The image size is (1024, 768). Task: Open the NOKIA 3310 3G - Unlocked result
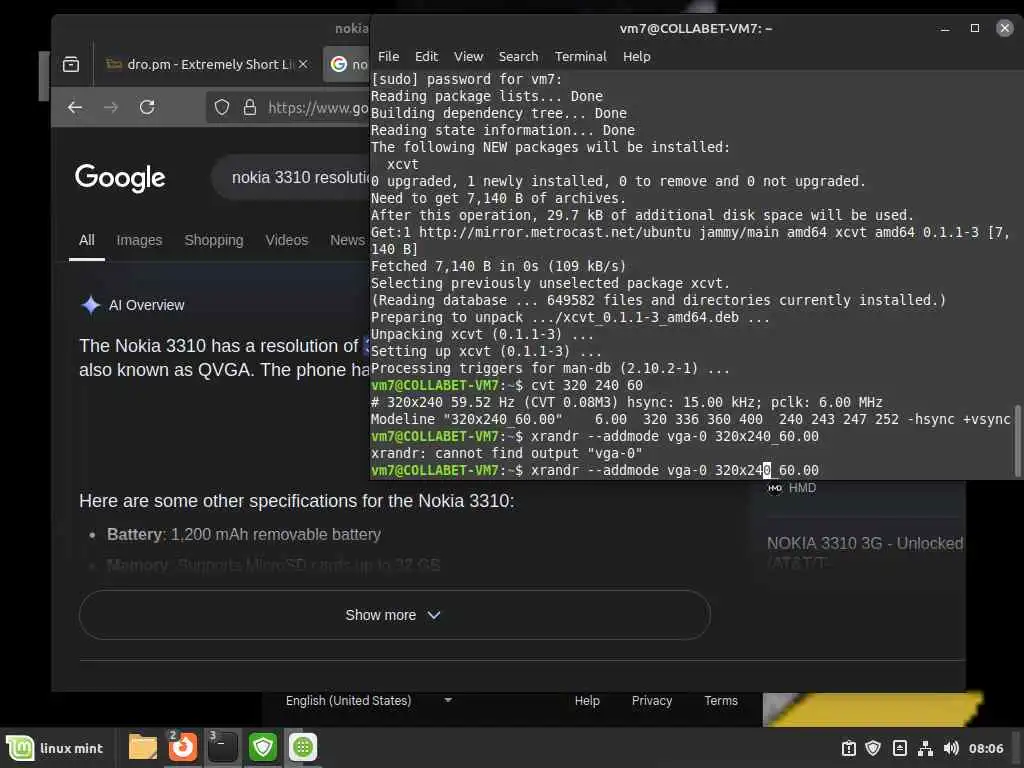pyautogui.click(x=865, y=544)
